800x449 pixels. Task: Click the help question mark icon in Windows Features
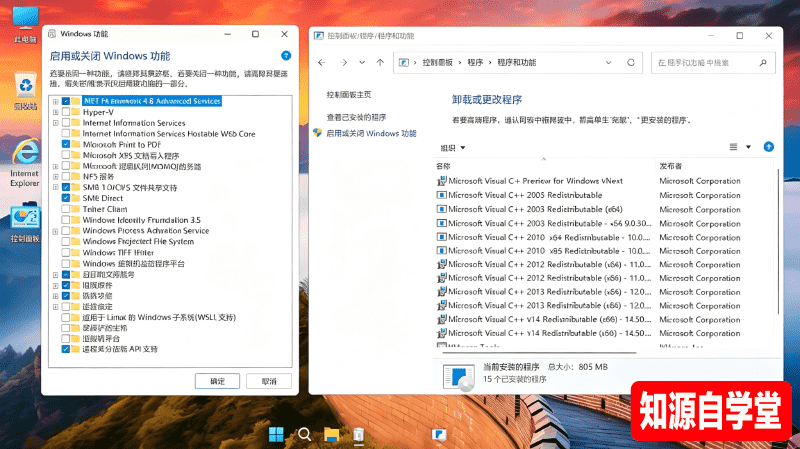286,55
